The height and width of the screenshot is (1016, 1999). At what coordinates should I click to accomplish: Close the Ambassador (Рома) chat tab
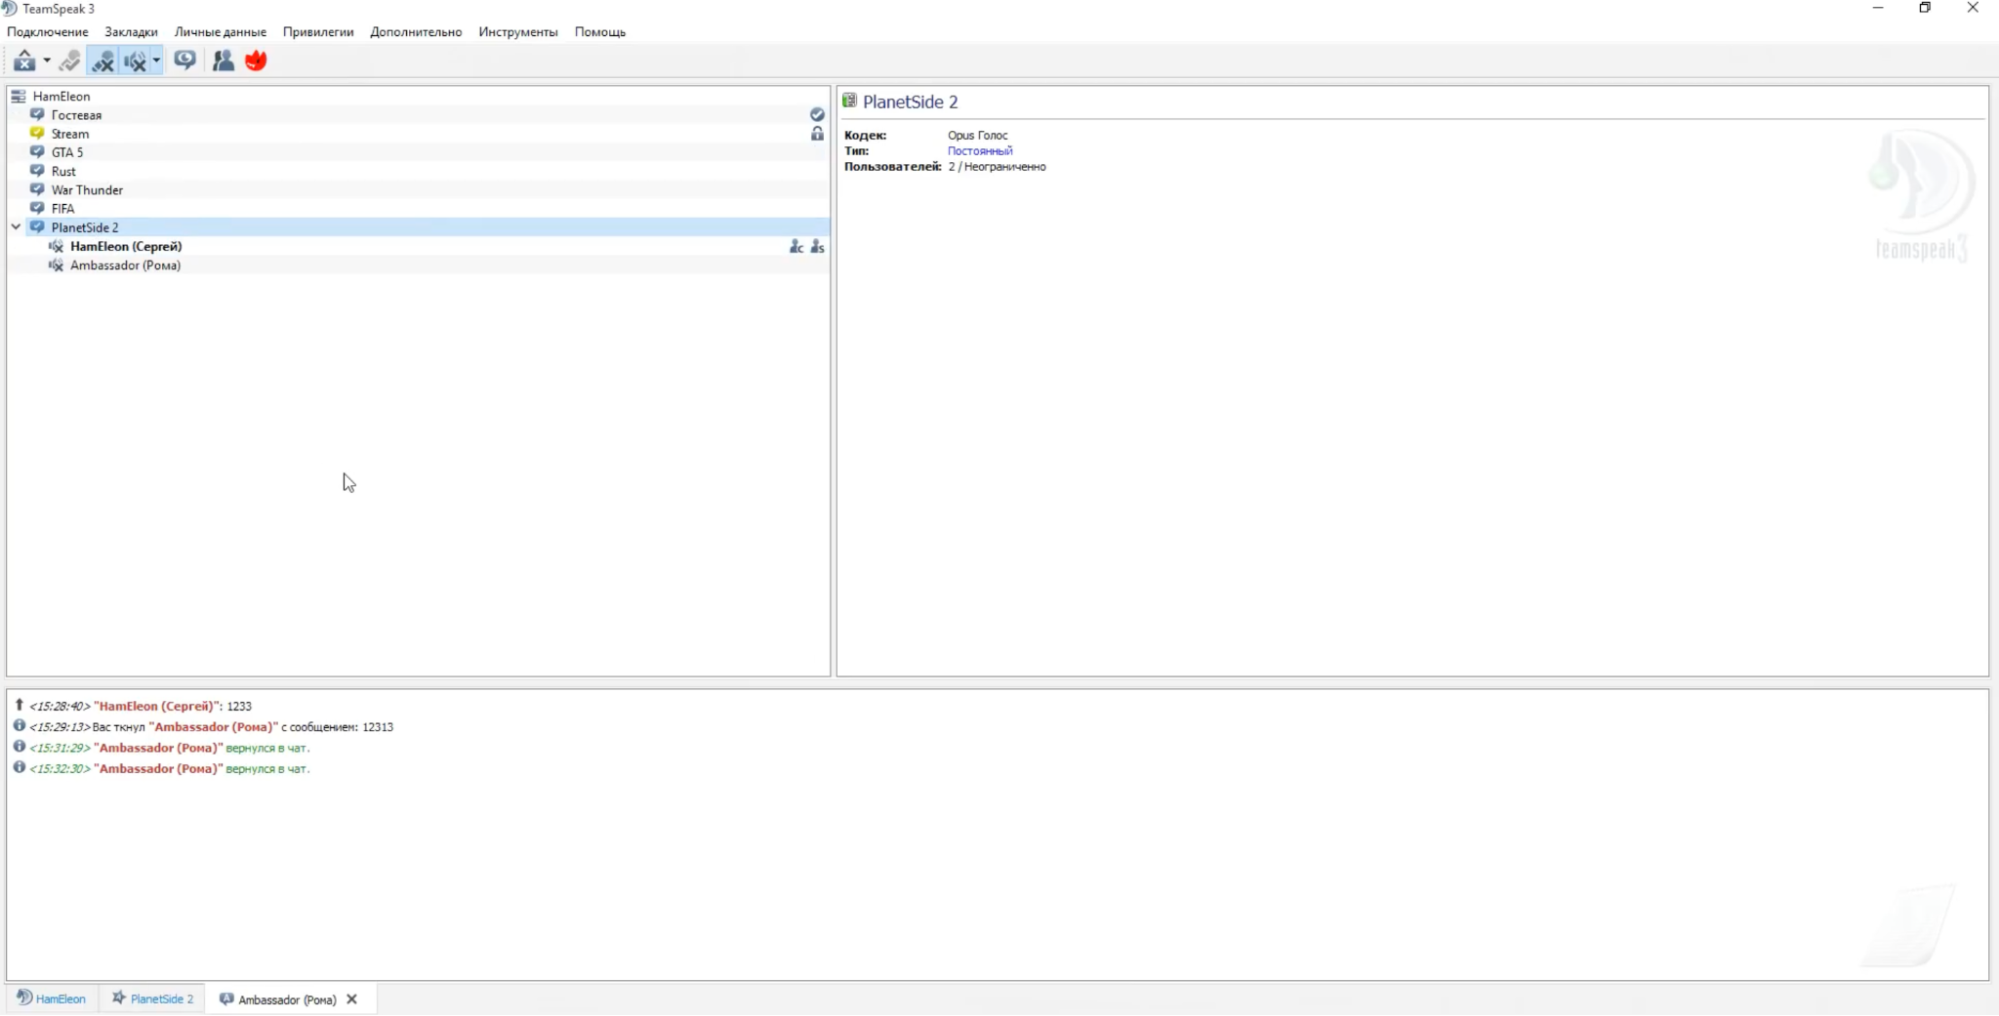tap(352, 999)
